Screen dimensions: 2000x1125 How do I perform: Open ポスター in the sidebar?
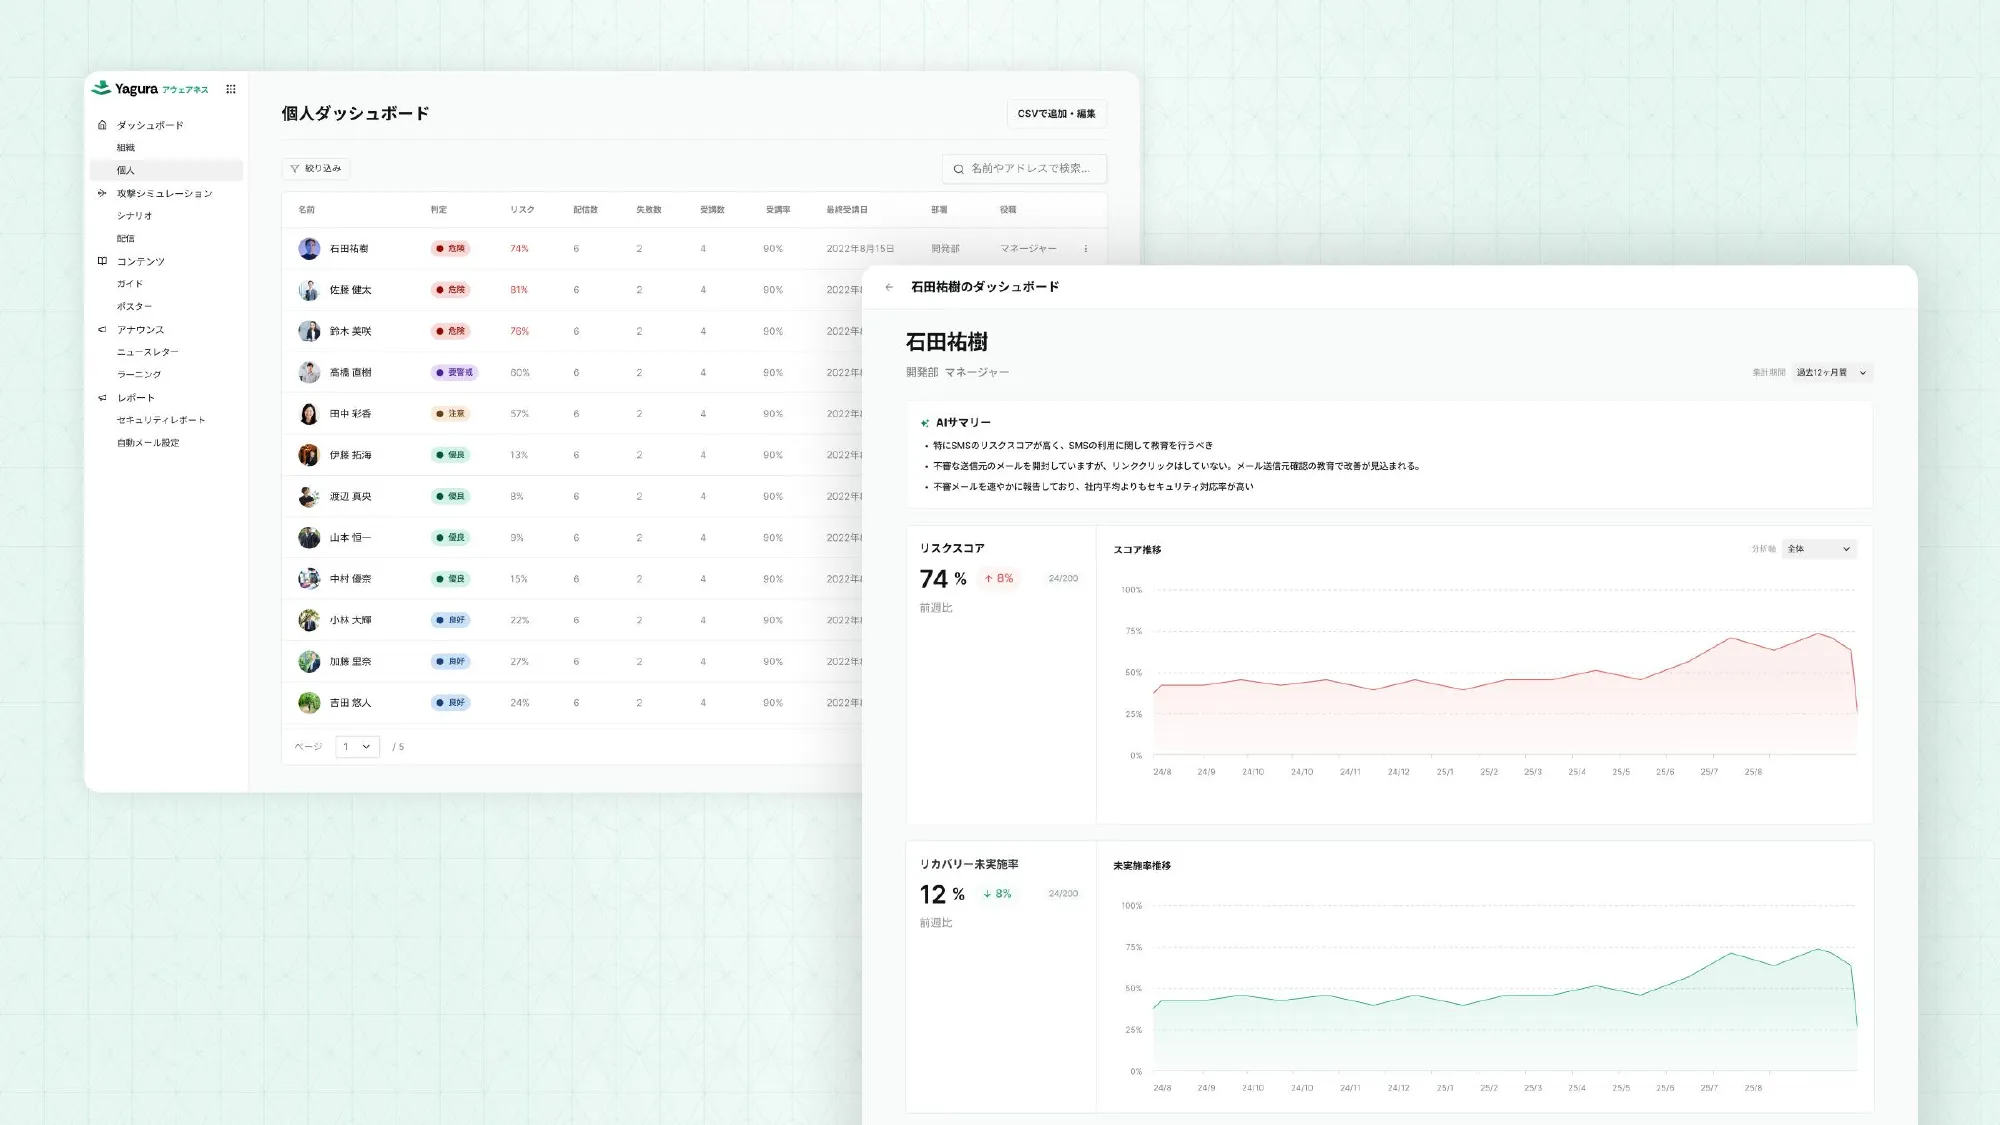135,307
